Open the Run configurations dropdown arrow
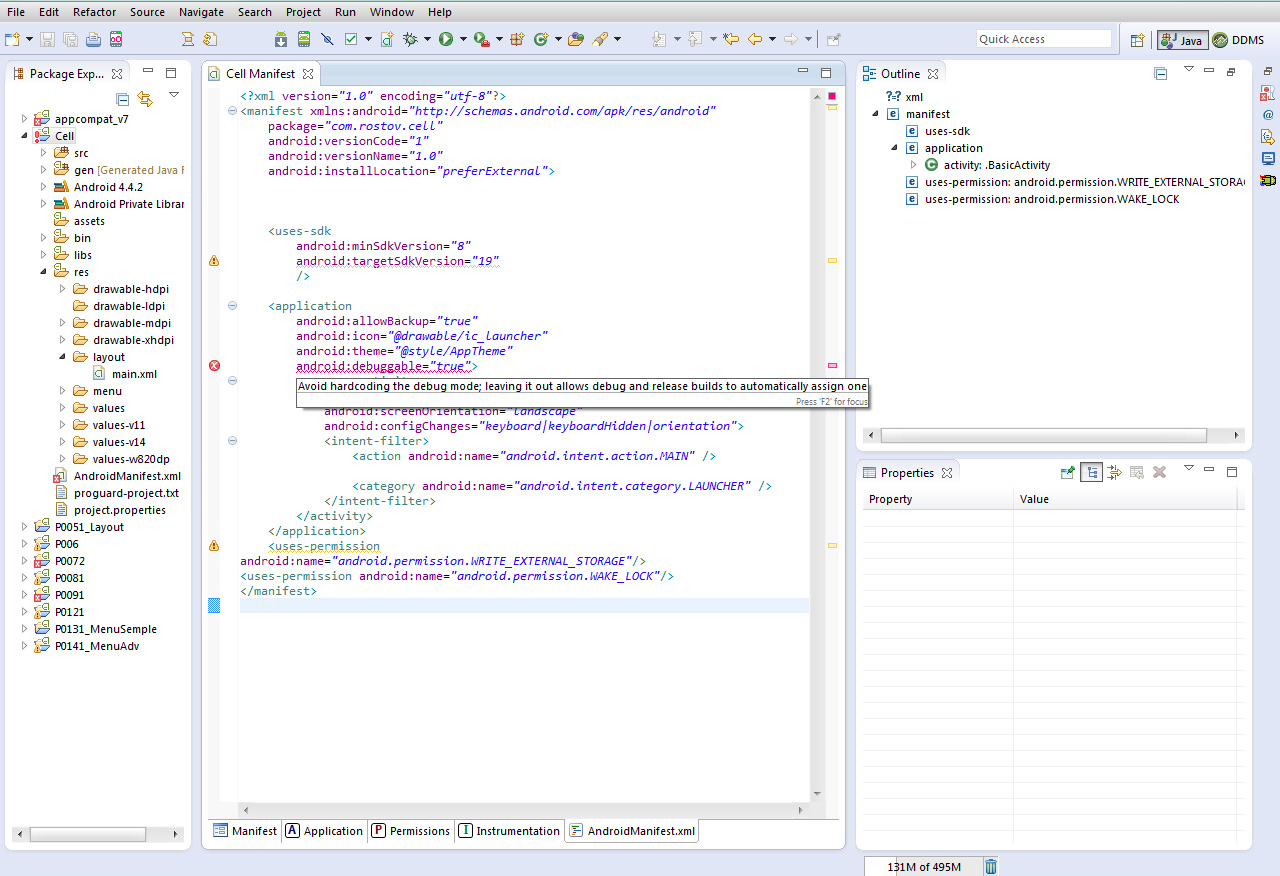 [463, 39]
